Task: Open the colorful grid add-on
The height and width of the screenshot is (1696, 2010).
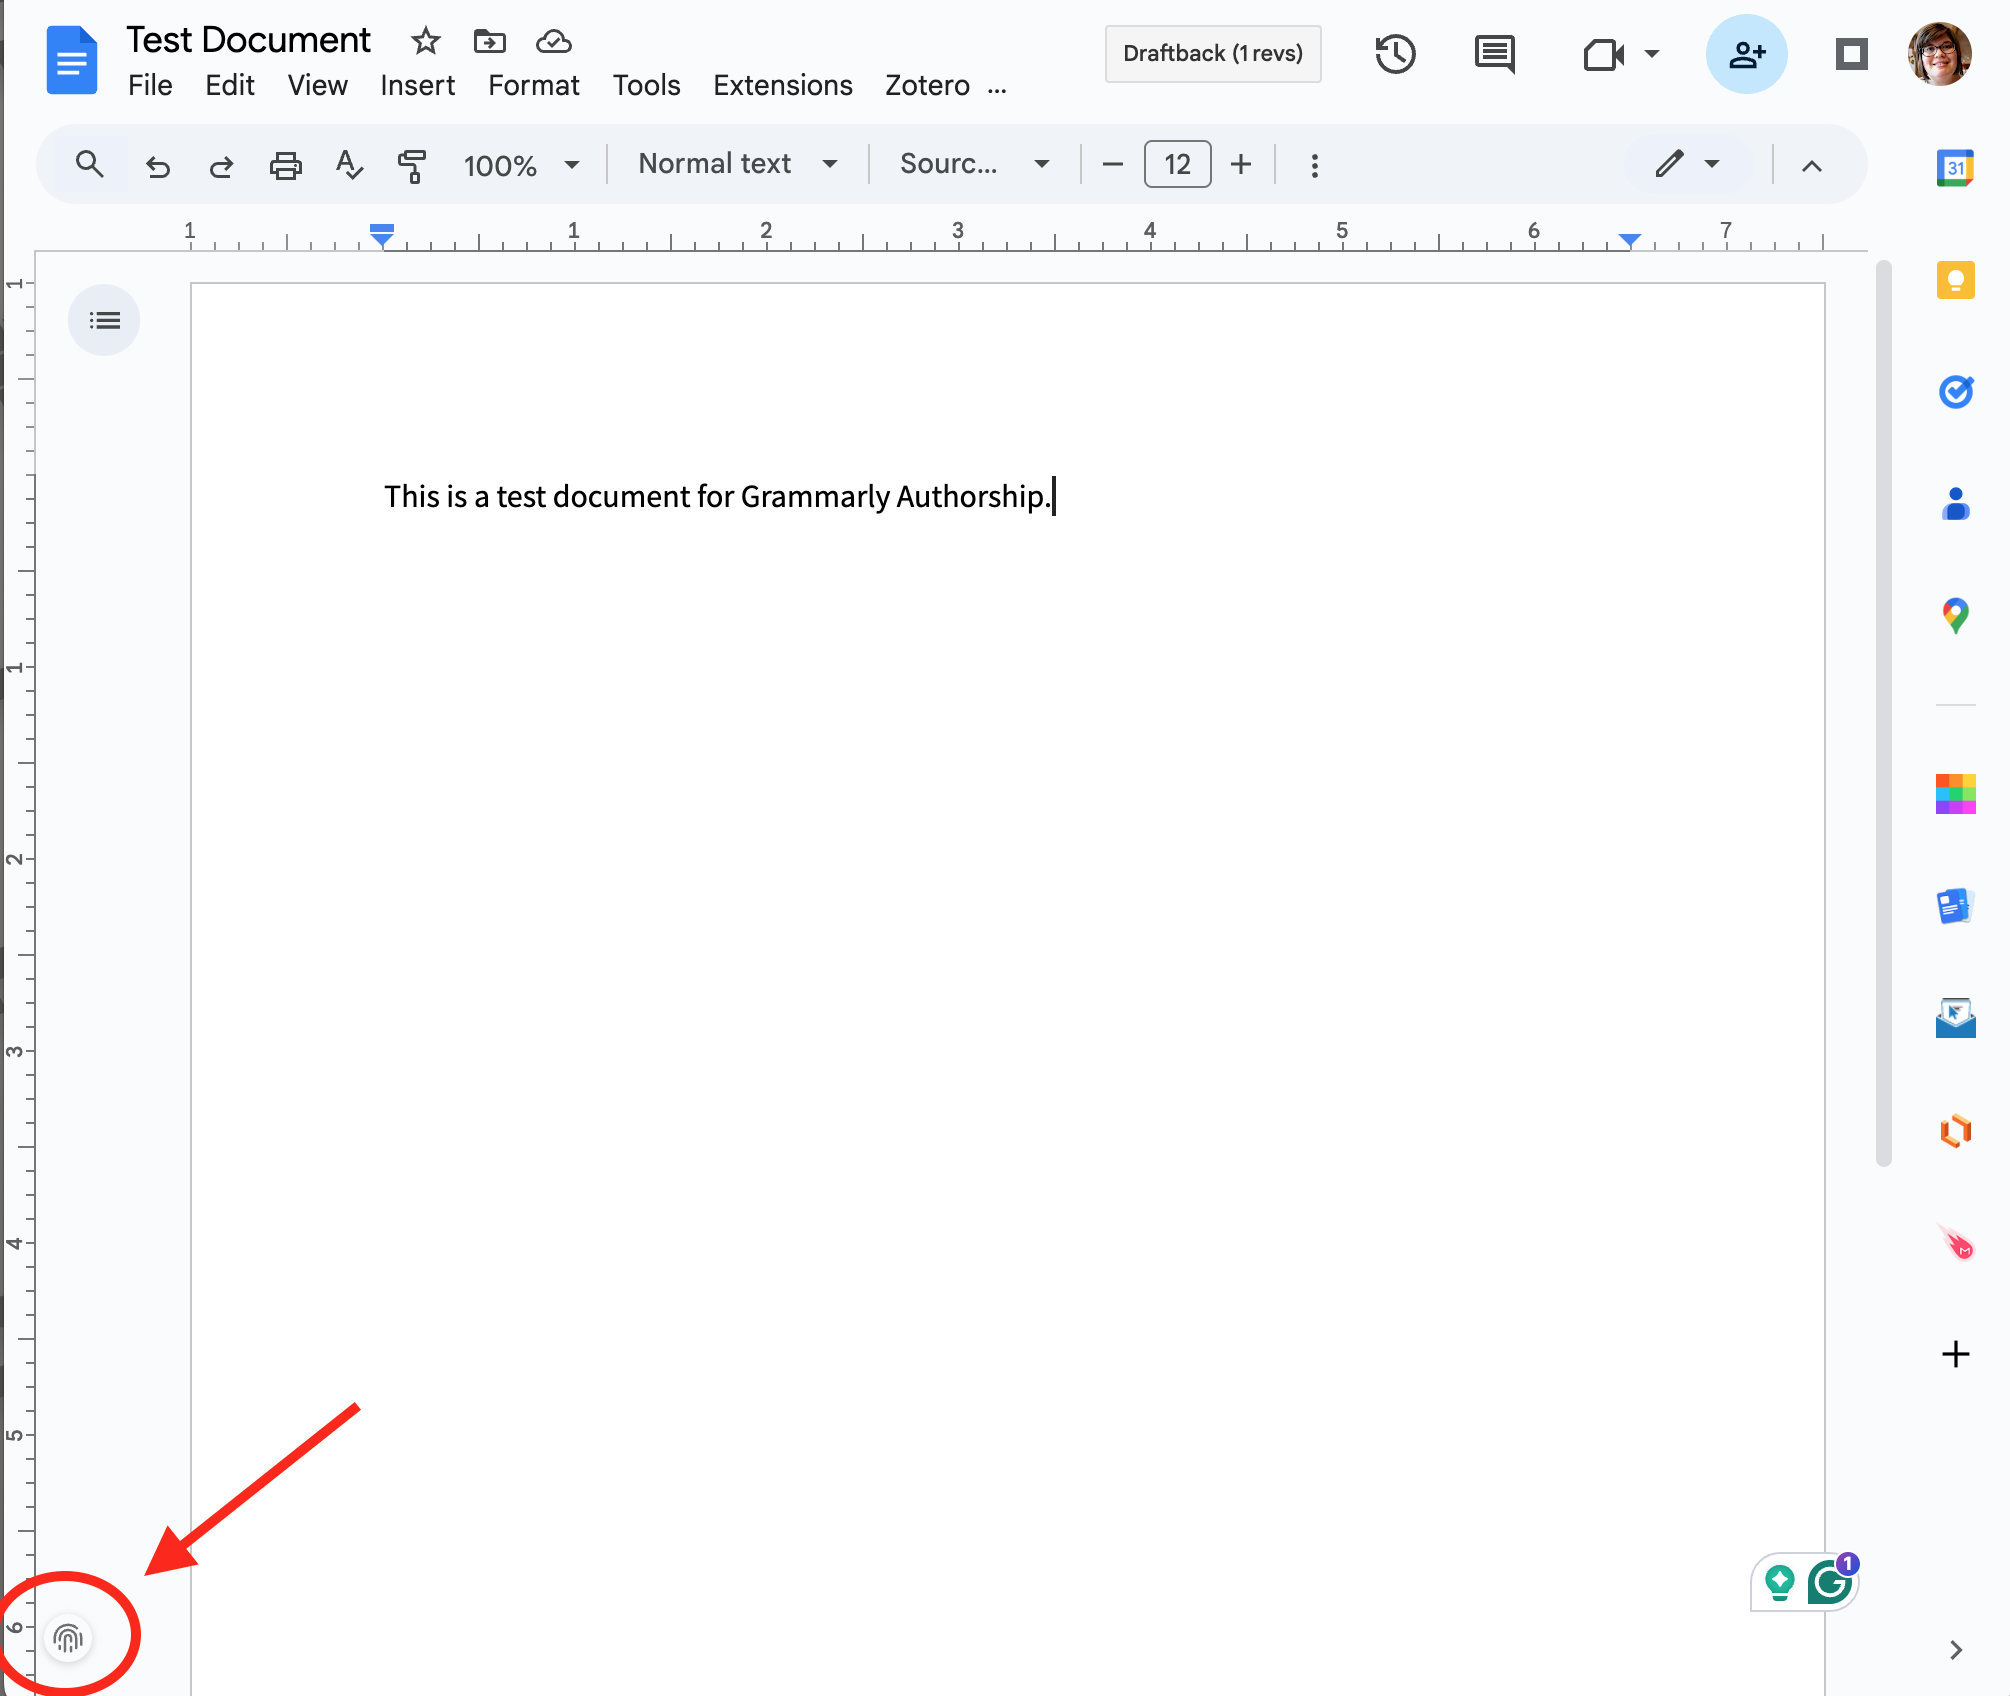Action: (x=1955, y=794)
